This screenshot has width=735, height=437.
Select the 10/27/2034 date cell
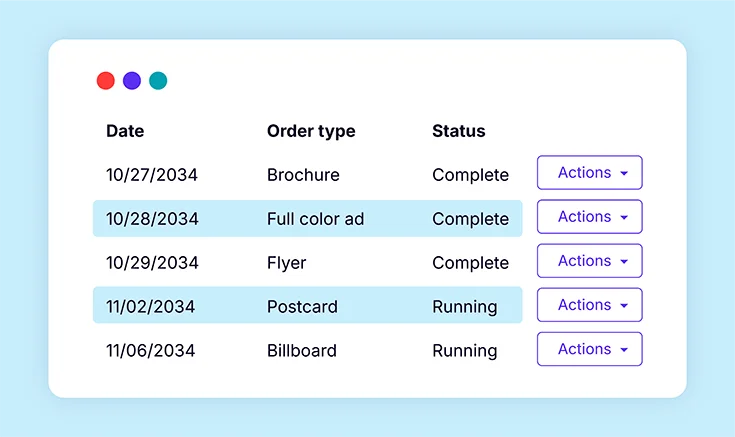pos(152,175)
